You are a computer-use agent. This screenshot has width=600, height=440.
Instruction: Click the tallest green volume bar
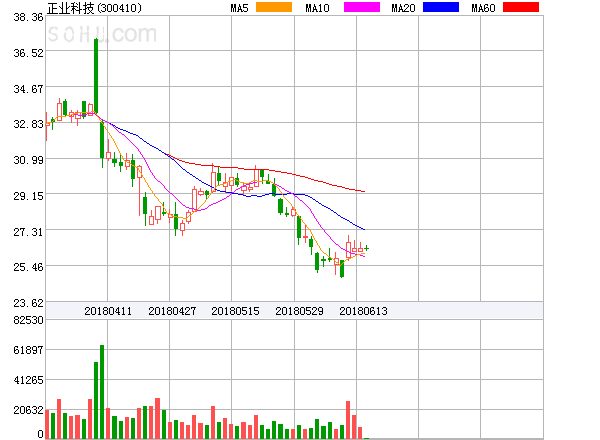(102, 392)
